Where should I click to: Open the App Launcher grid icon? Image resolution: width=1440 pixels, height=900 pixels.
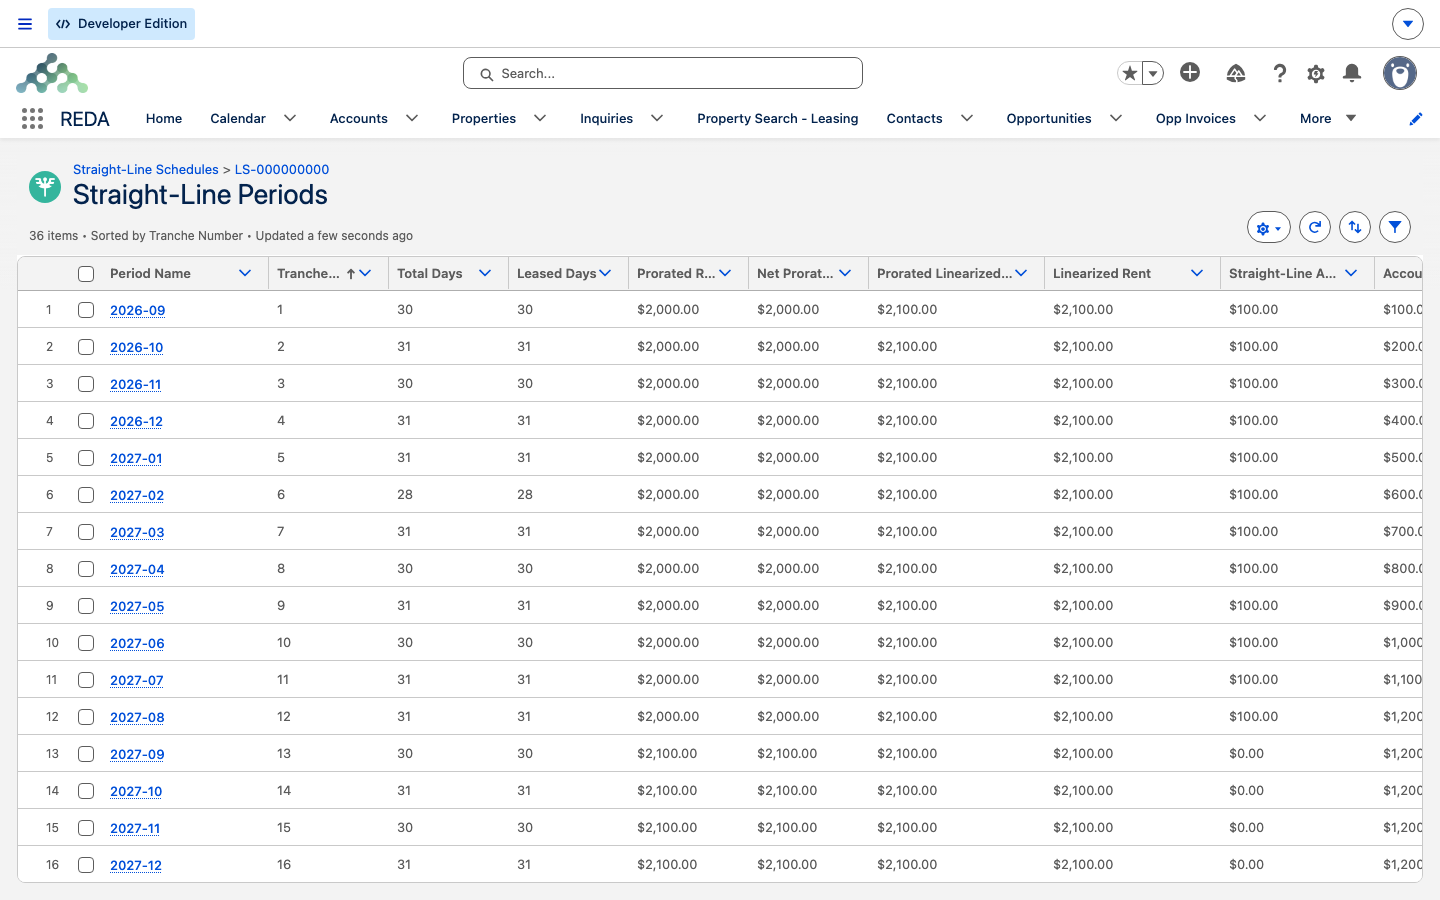pos(32,119)
